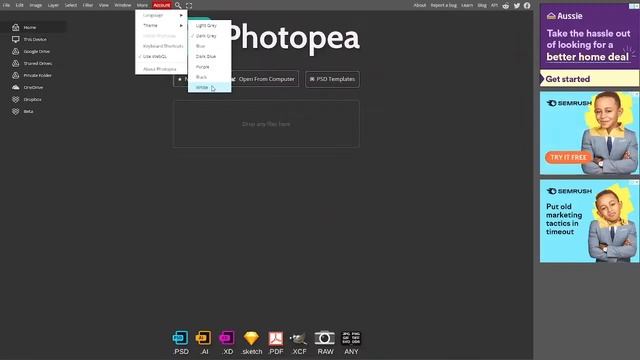Open the Home section in the sidebar
Viewport: 640px width, 360px height.
[x=33, y=27]
